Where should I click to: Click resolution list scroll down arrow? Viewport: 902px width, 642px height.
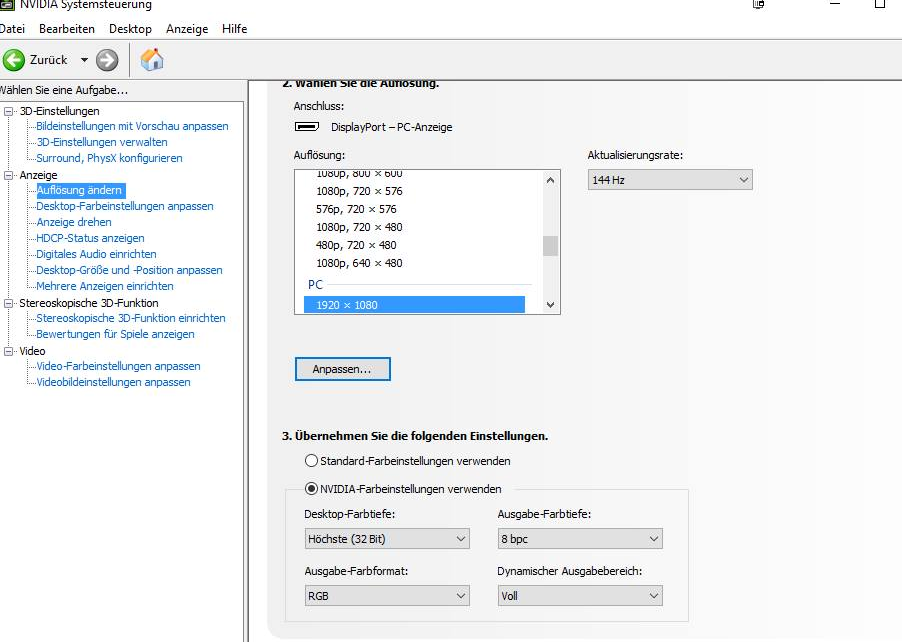click(x=551, y=305)
